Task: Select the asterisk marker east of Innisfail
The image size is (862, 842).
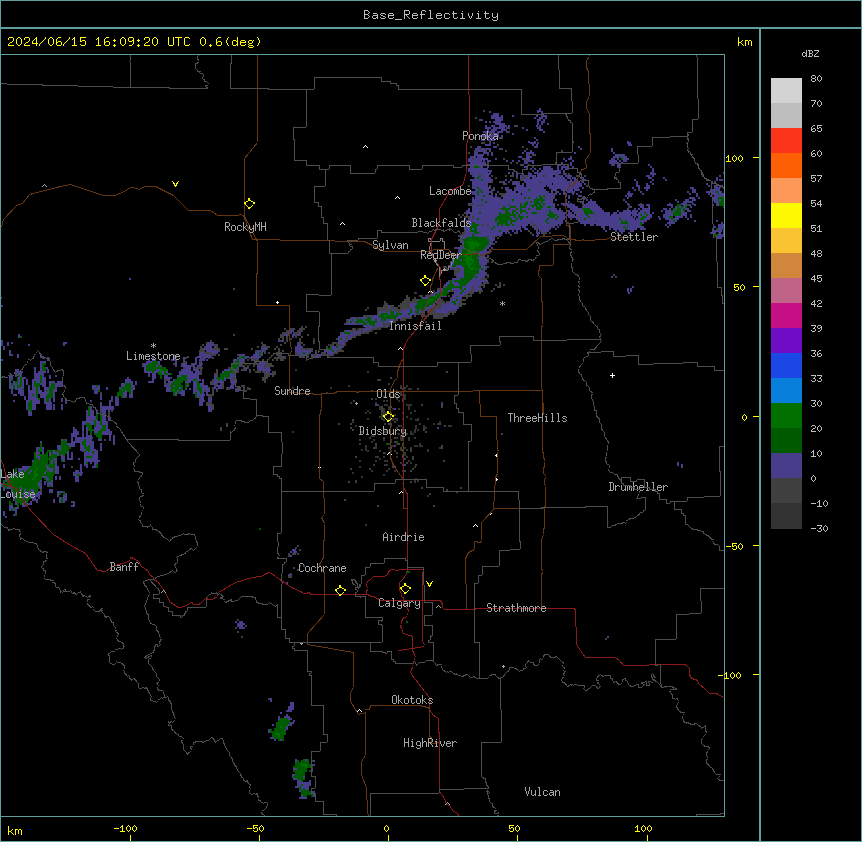Action: click(x=502, y=303)
